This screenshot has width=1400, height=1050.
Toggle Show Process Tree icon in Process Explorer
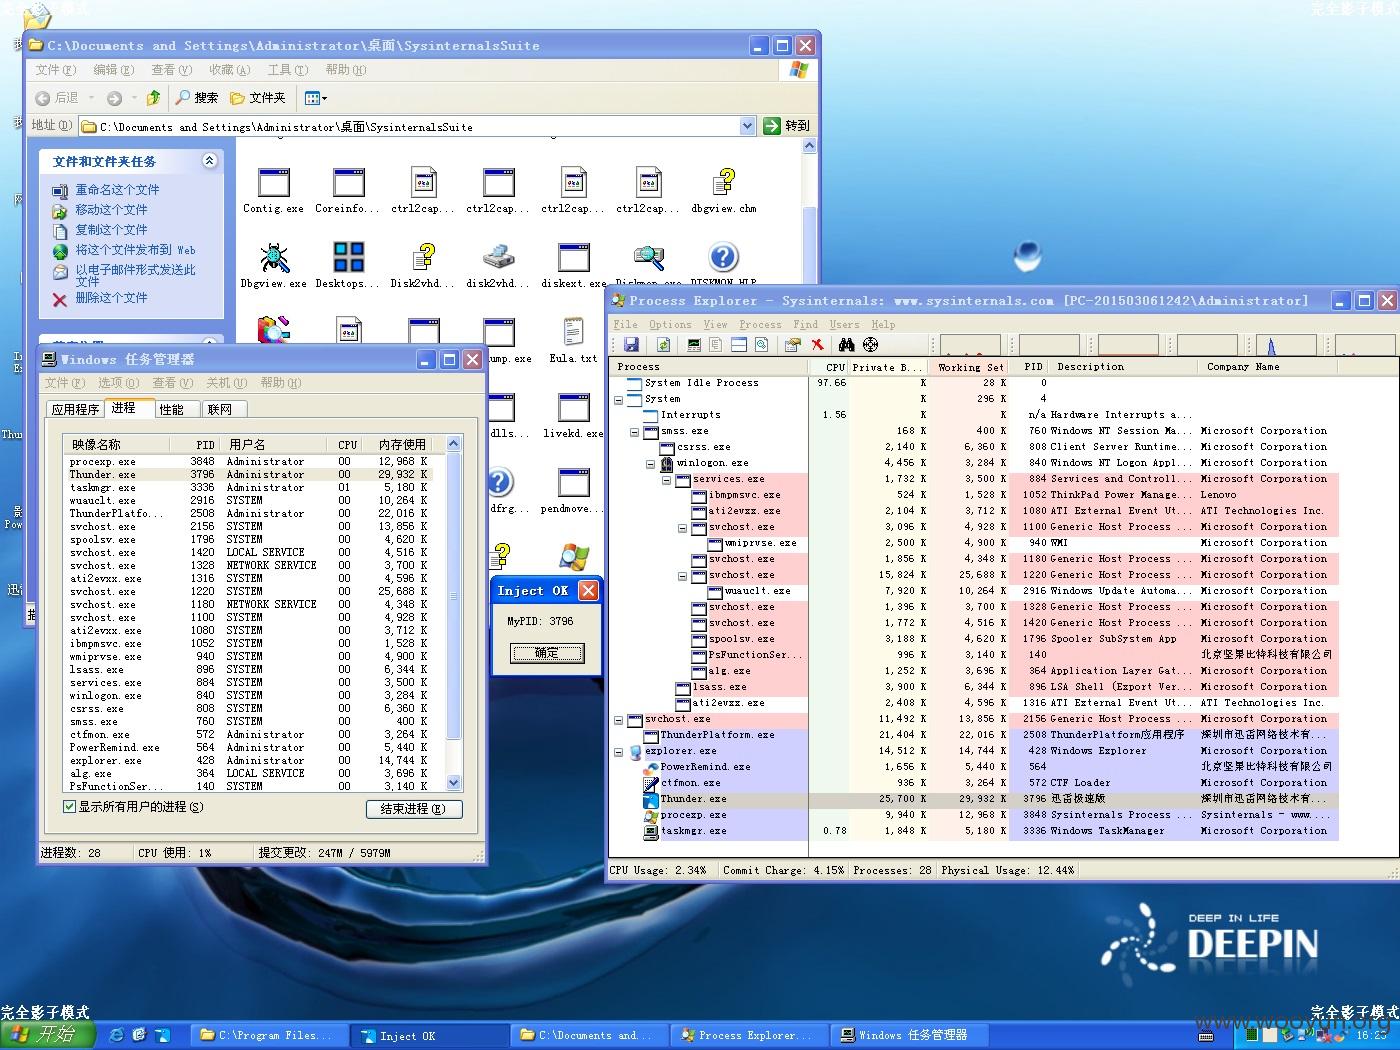[716, 345]
